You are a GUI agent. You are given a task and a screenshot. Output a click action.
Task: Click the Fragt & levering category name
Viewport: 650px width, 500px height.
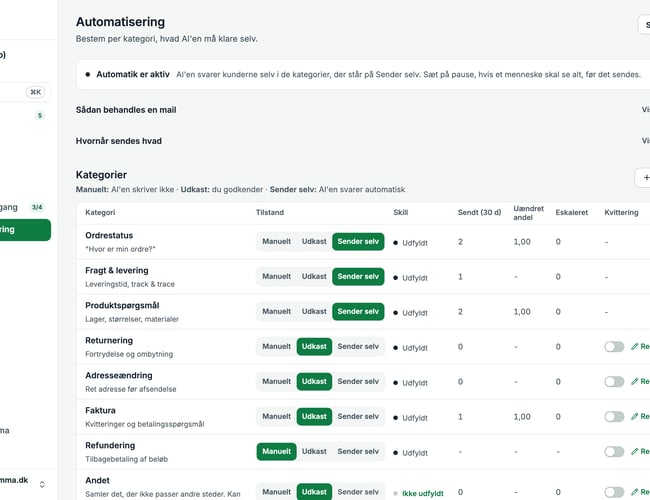[x=117, y=270]
